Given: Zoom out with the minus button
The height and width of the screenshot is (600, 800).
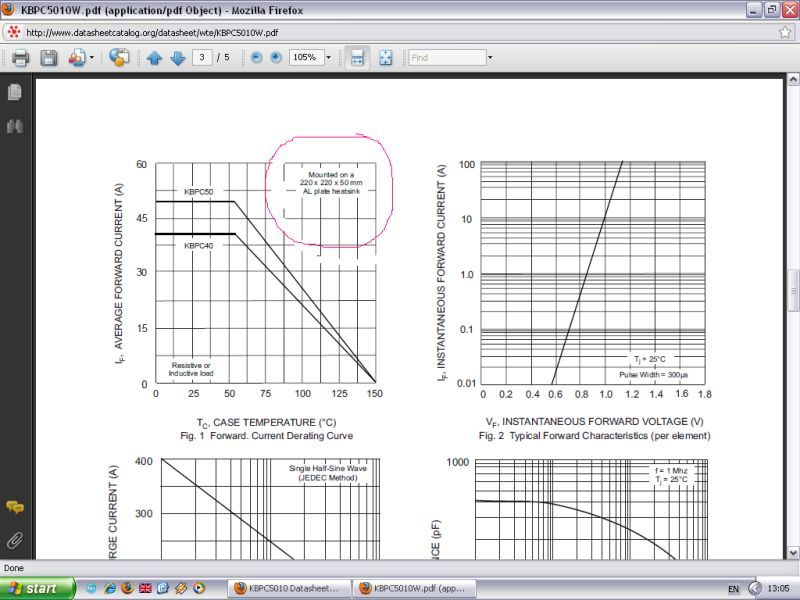Looking at the screenshot, I should pos(257,58).
